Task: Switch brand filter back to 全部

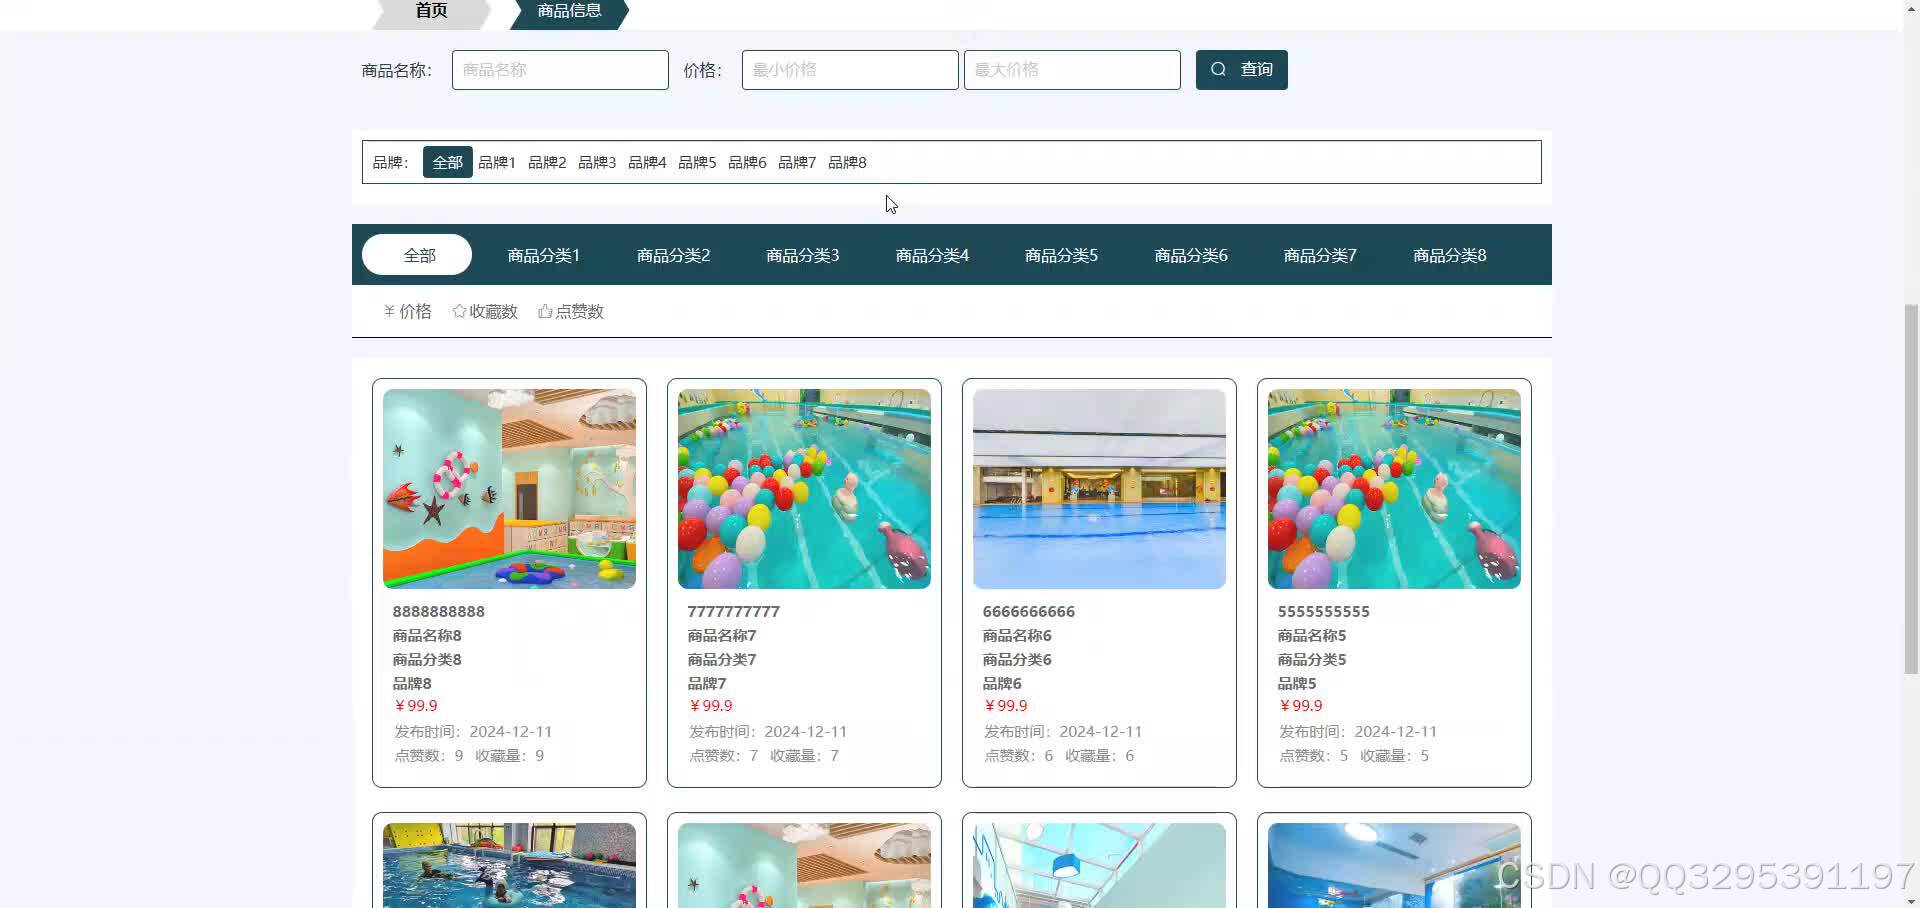Action: coord(447,161)
